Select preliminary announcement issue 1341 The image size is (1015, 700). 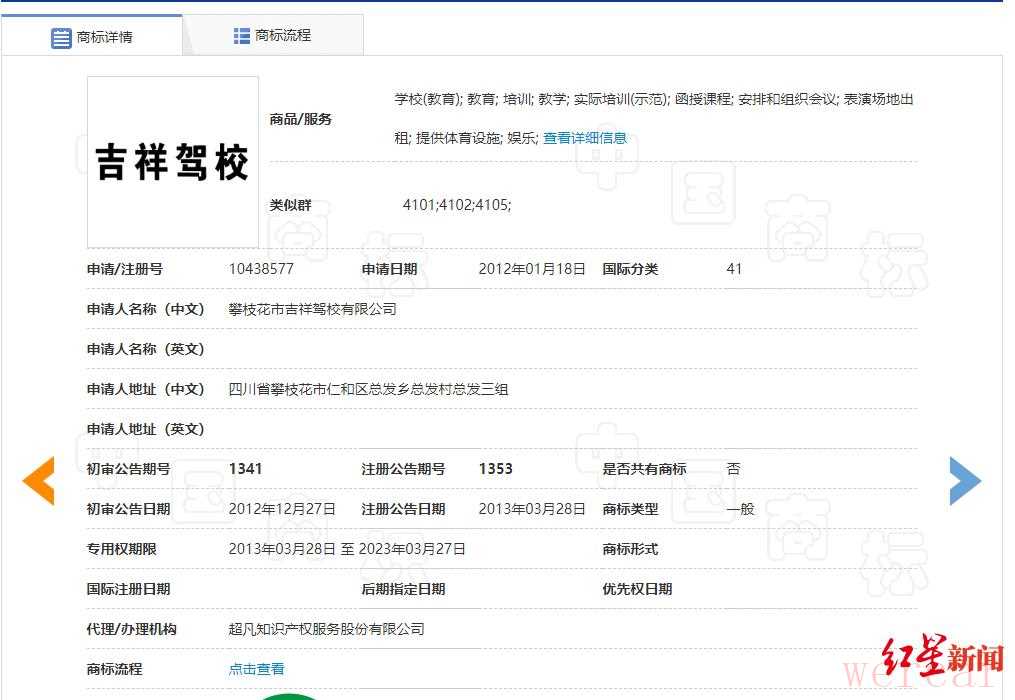coord(245,469)
